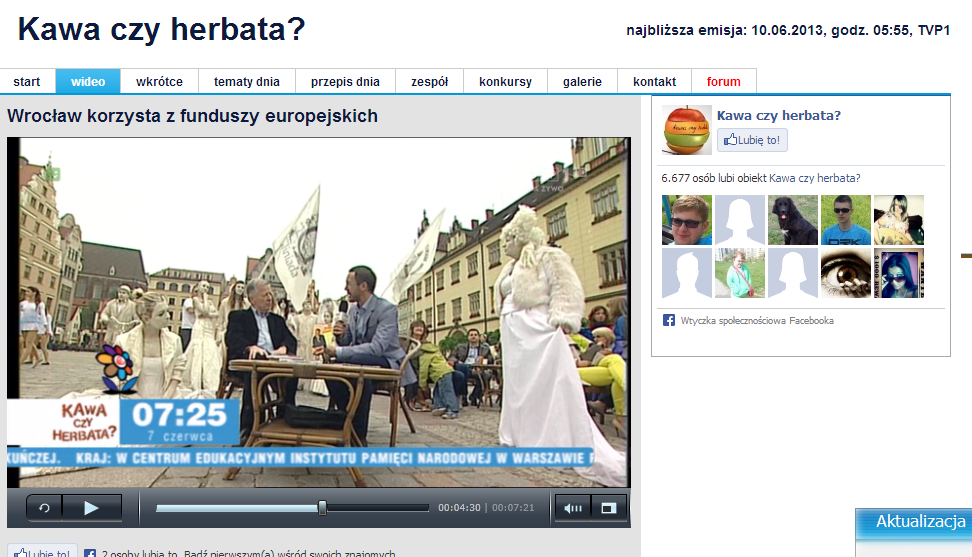Click the replay/restart video button
The width and height of the screenshot is (972, 557).
[44, 508]
